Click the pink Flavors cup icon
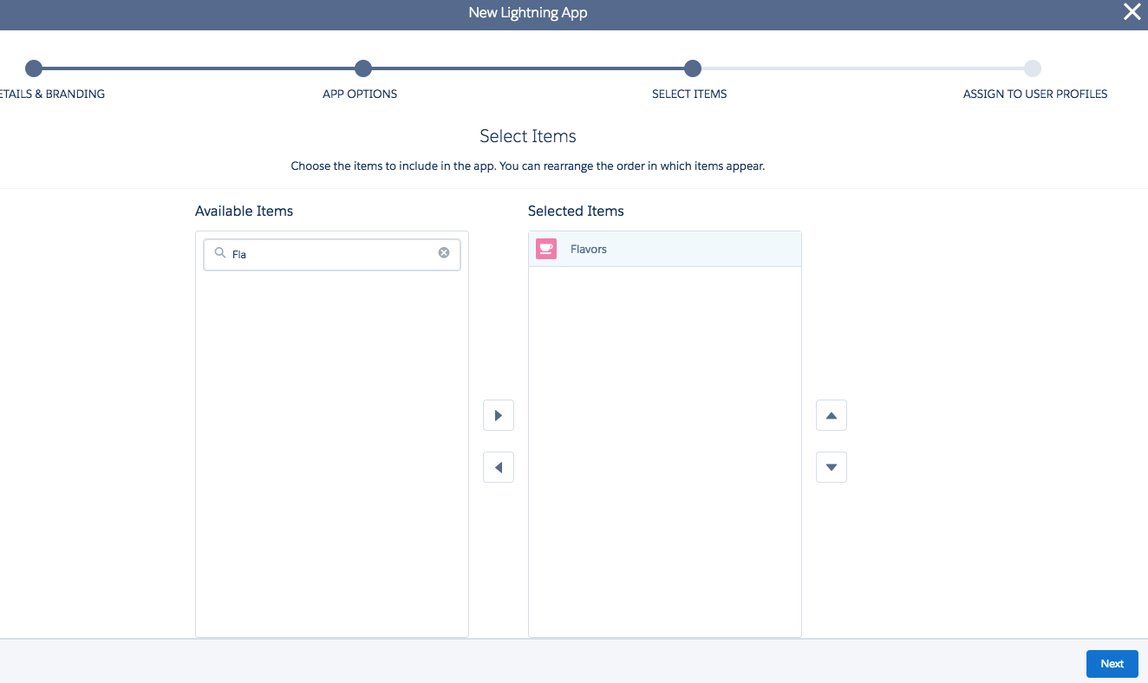The height and width of the screenshot is (683, 1148). (x=546, y=249)
